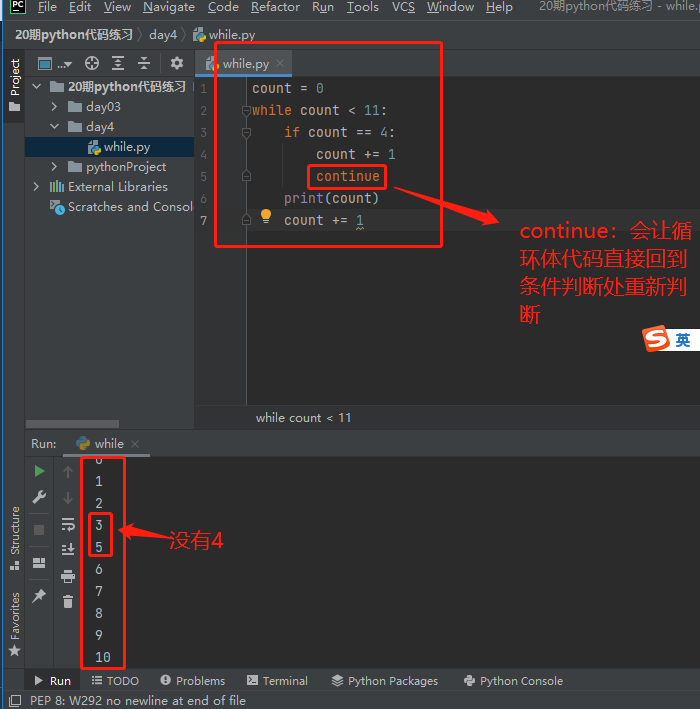Open the project view dropdown selector
The height and width of the screenshot is (709, 700).
coord(54,64)
